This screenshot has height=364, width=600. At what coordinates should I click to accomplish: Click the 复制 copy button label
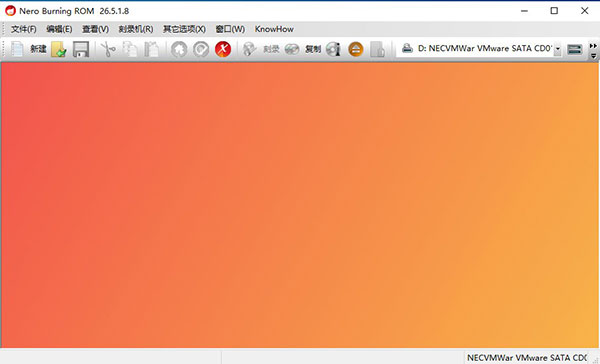(313, 49)
